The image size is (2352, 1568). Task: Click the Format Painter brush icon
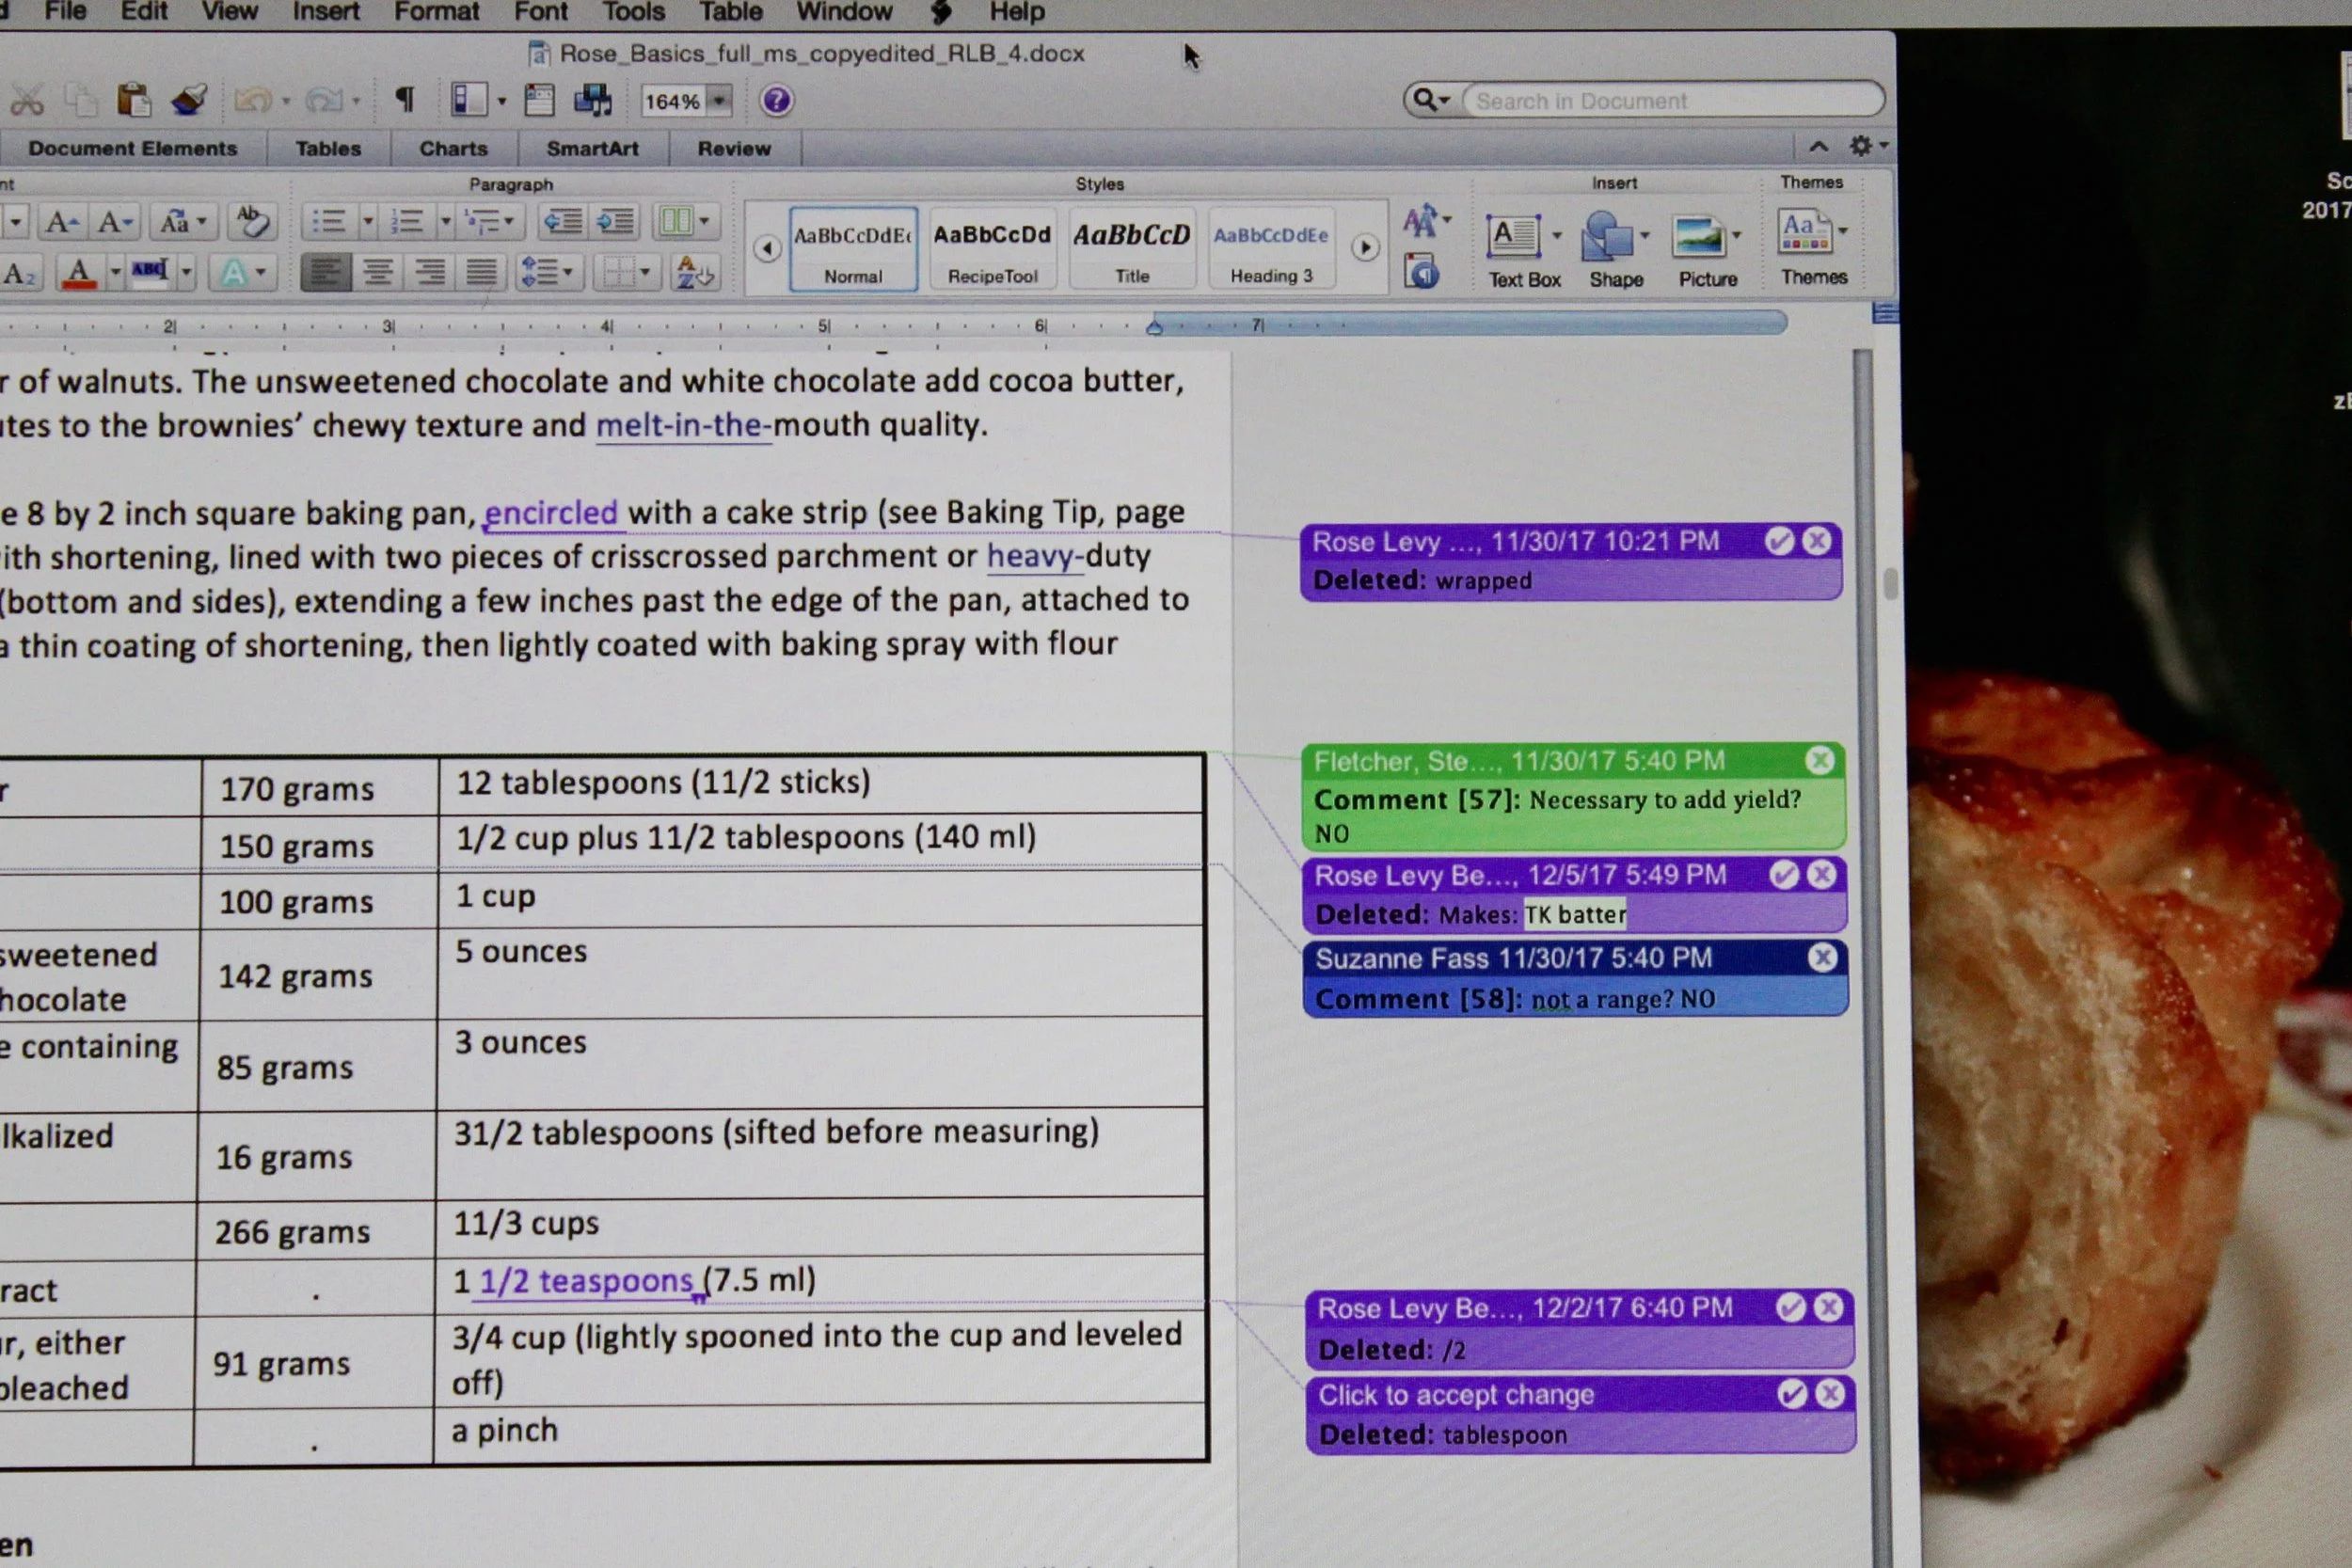tap(189, 100)
